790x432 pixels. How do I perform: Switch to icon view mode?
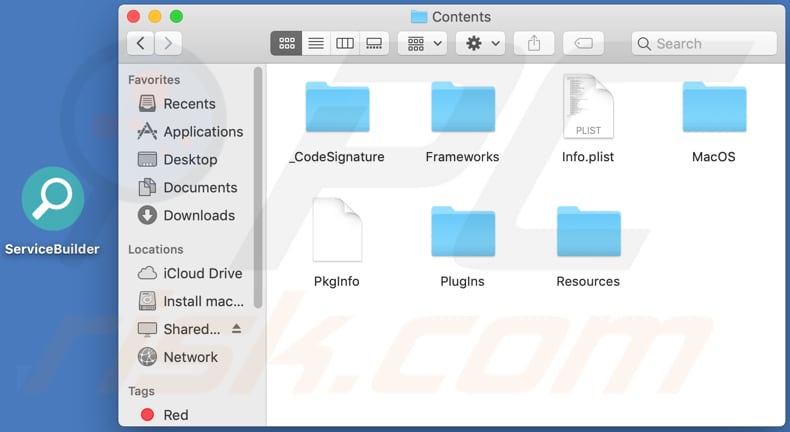(x=287, y=43)
